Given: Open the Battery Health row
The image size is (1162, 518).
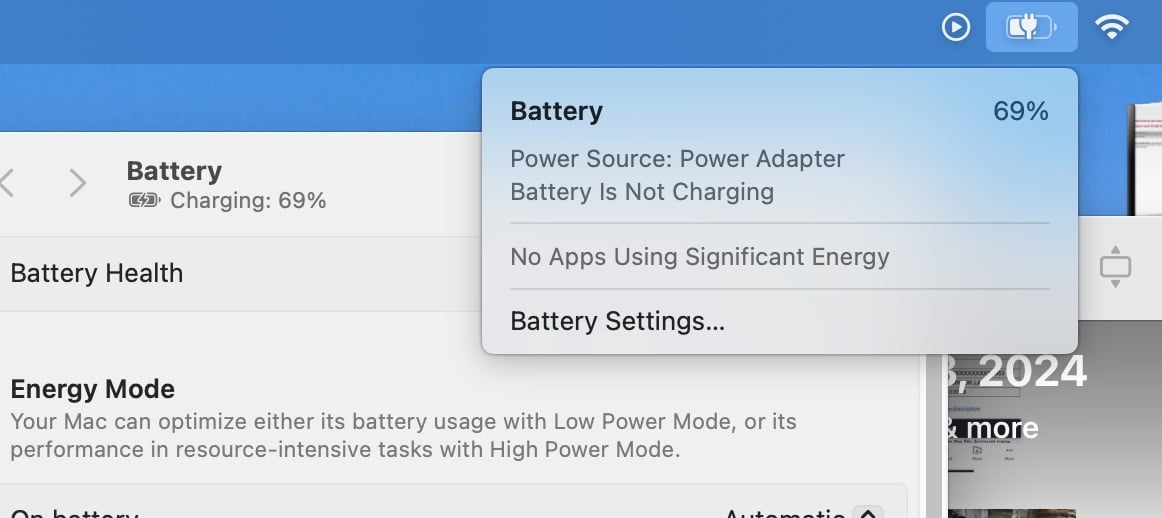Looking at the screenshot, I should (97, 273).
